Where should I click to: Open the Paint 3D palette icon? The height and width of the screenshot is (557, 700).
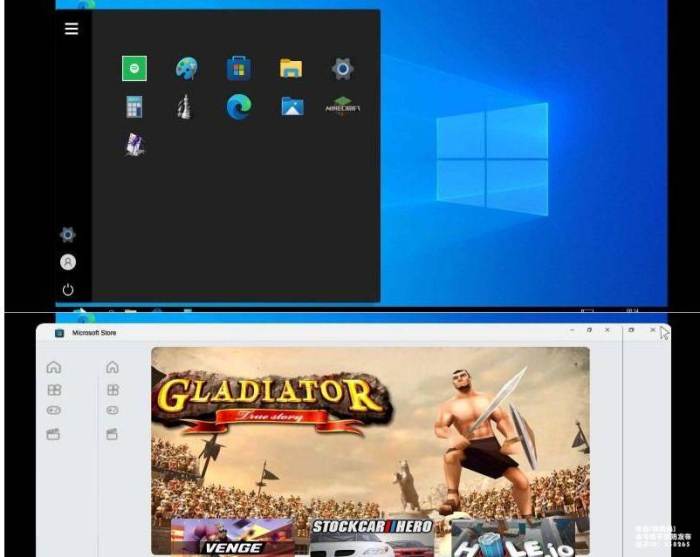(187, 68)
